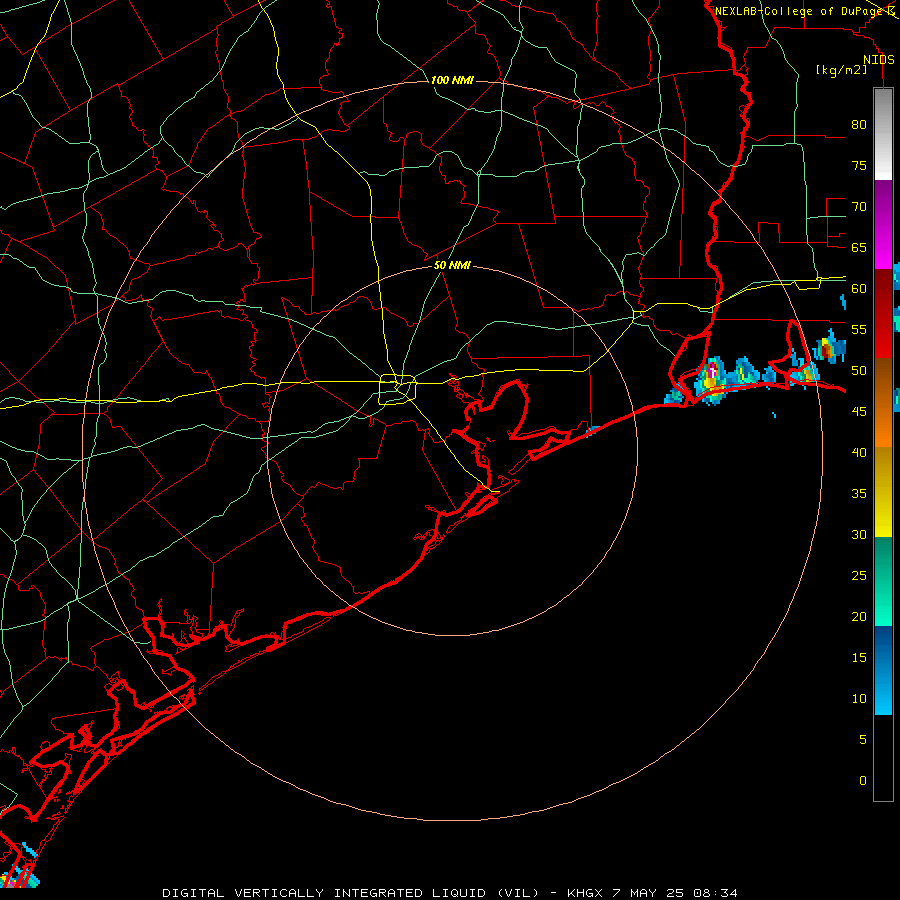
Task: Click the 5 value on the scale
Action: tap(863, 740)
